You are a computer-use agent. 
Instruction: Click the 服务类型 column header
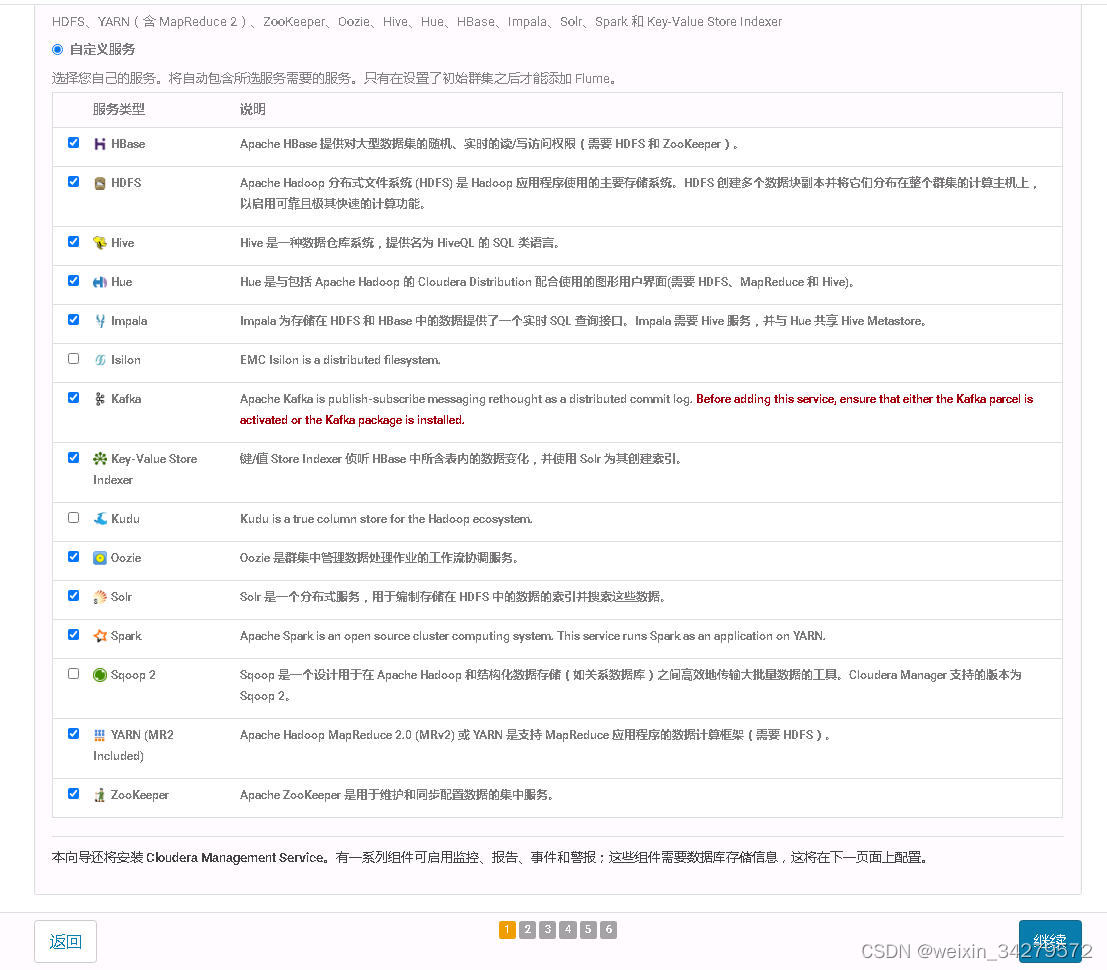pyautogui.click(x=119, y=109)
